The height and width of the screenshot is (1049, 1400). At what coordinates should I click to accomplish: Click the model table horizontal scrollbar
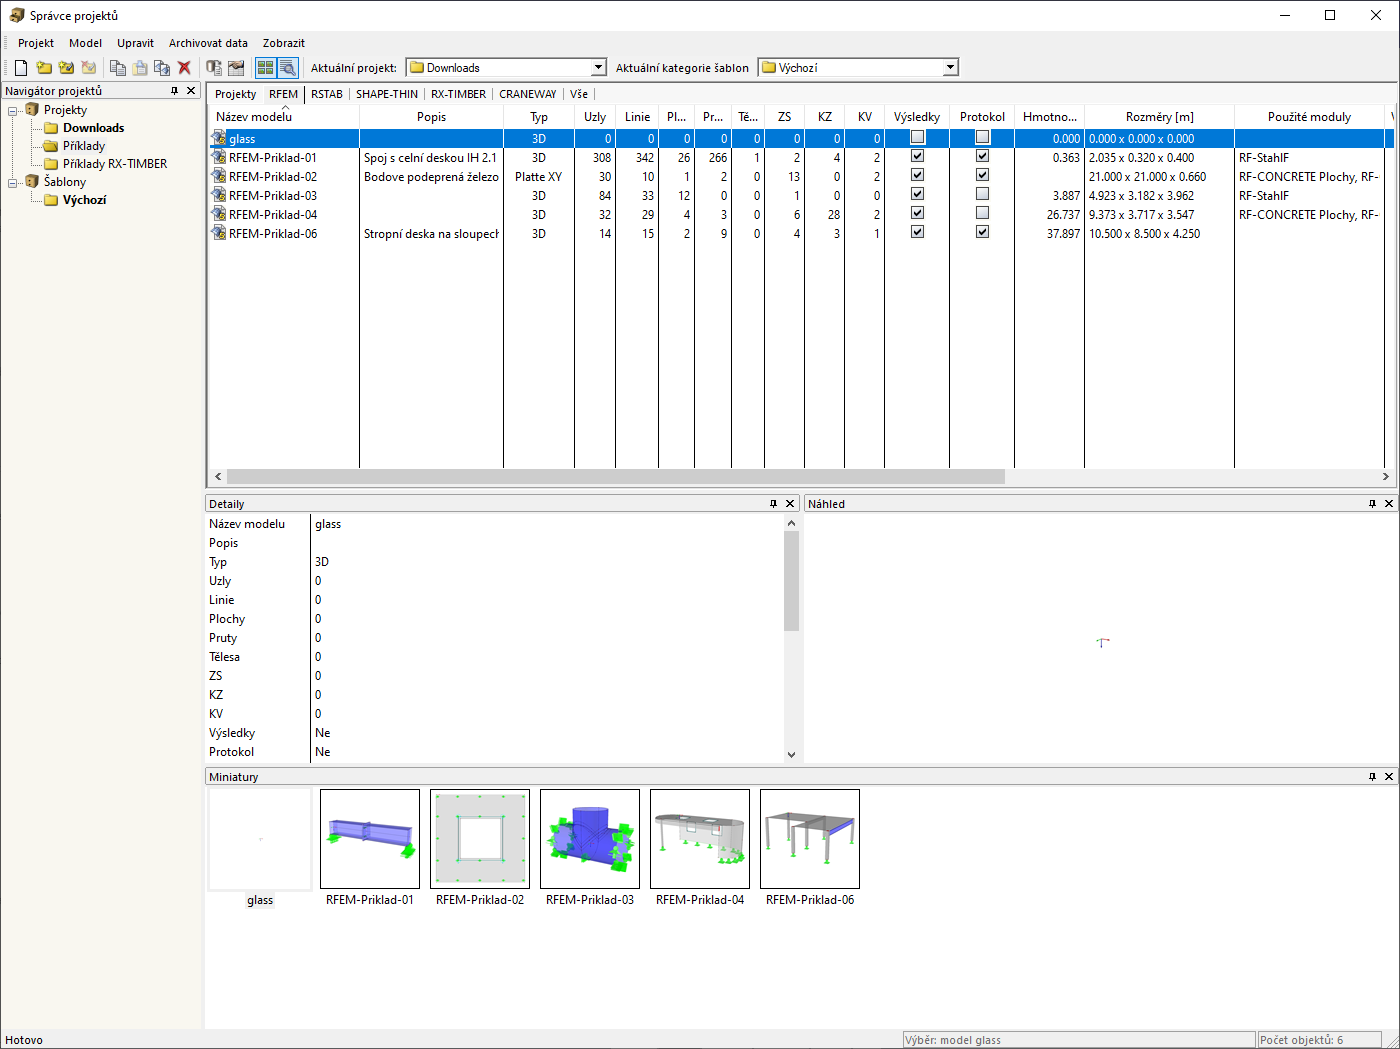tap(616, 477)
